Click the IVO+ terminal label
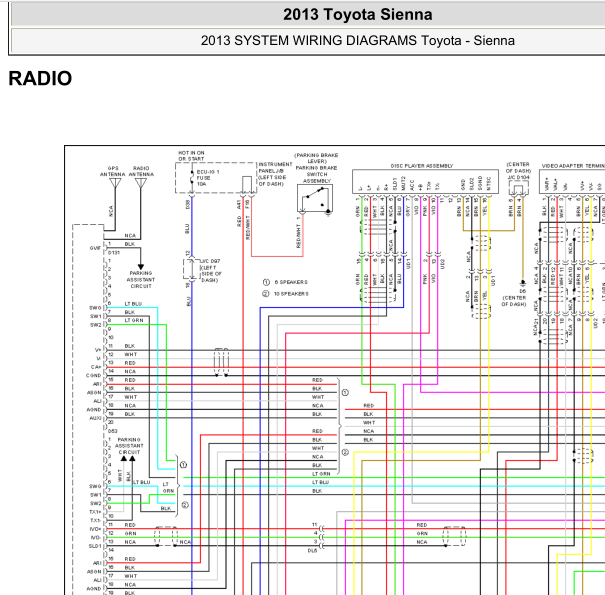 [96, 529]
